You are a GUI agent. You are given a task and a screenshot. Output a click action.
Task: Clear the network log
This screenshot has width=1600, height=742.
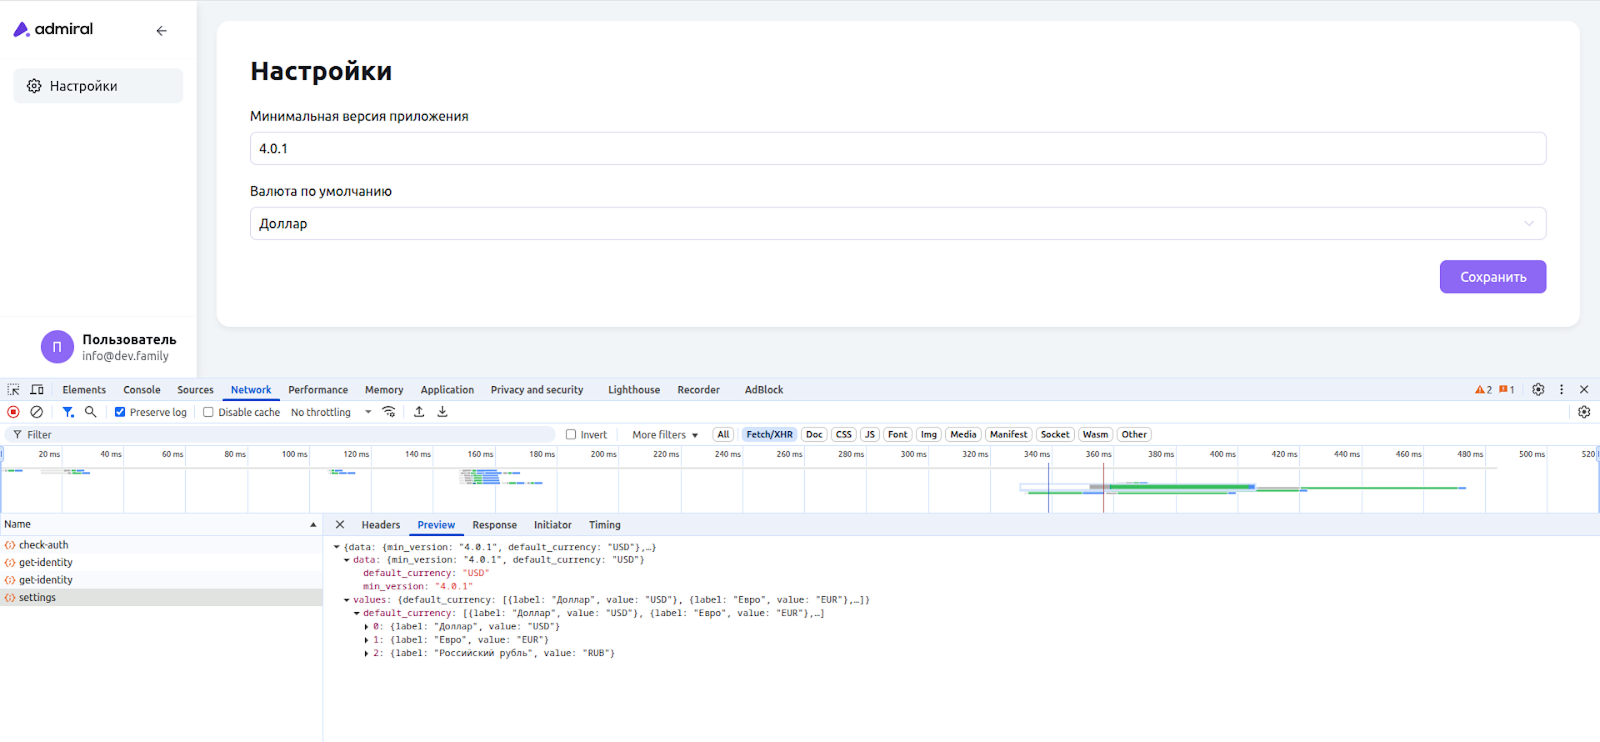(37, 412)
